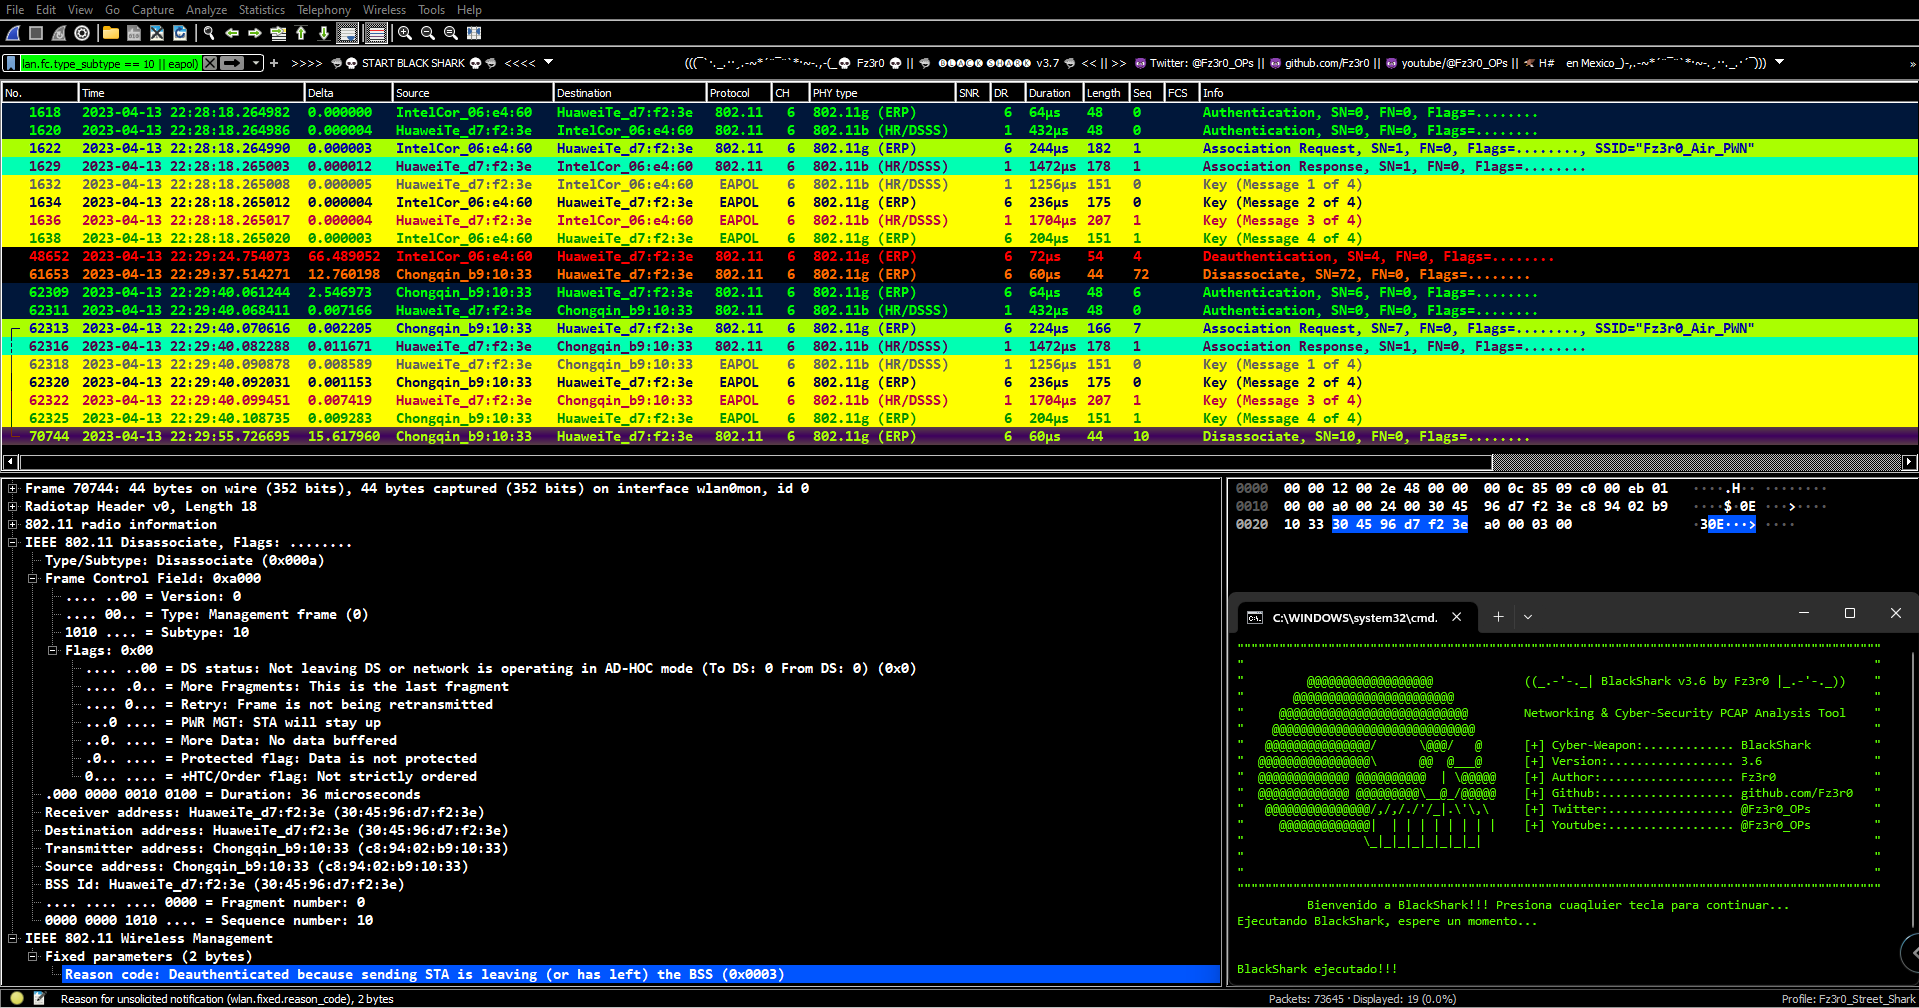Stop the running capture

click(35, 33)
